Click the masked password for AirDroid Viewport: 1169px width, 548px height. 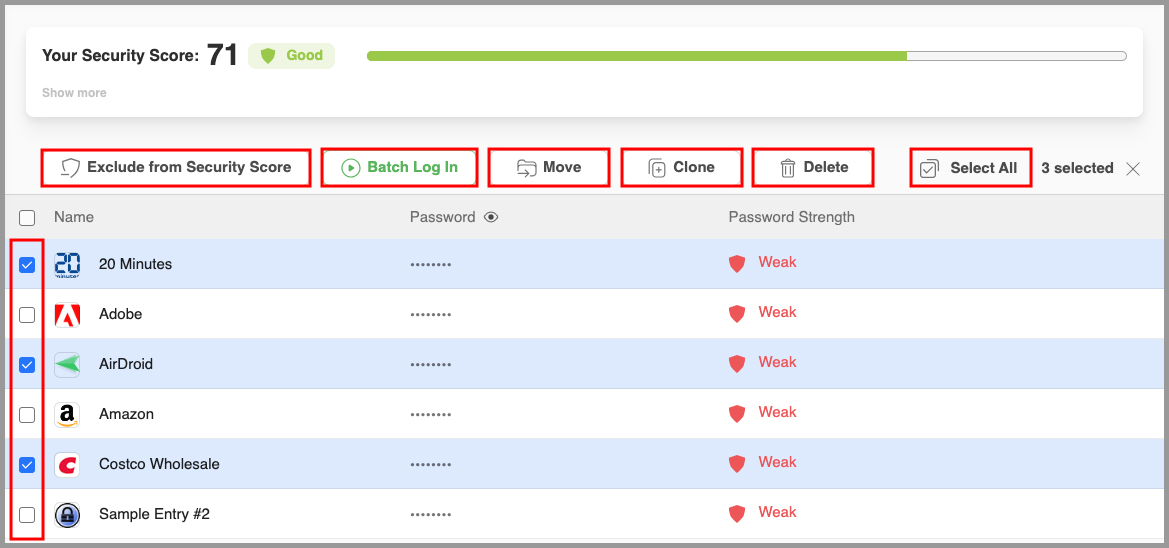tap(430, 365)
